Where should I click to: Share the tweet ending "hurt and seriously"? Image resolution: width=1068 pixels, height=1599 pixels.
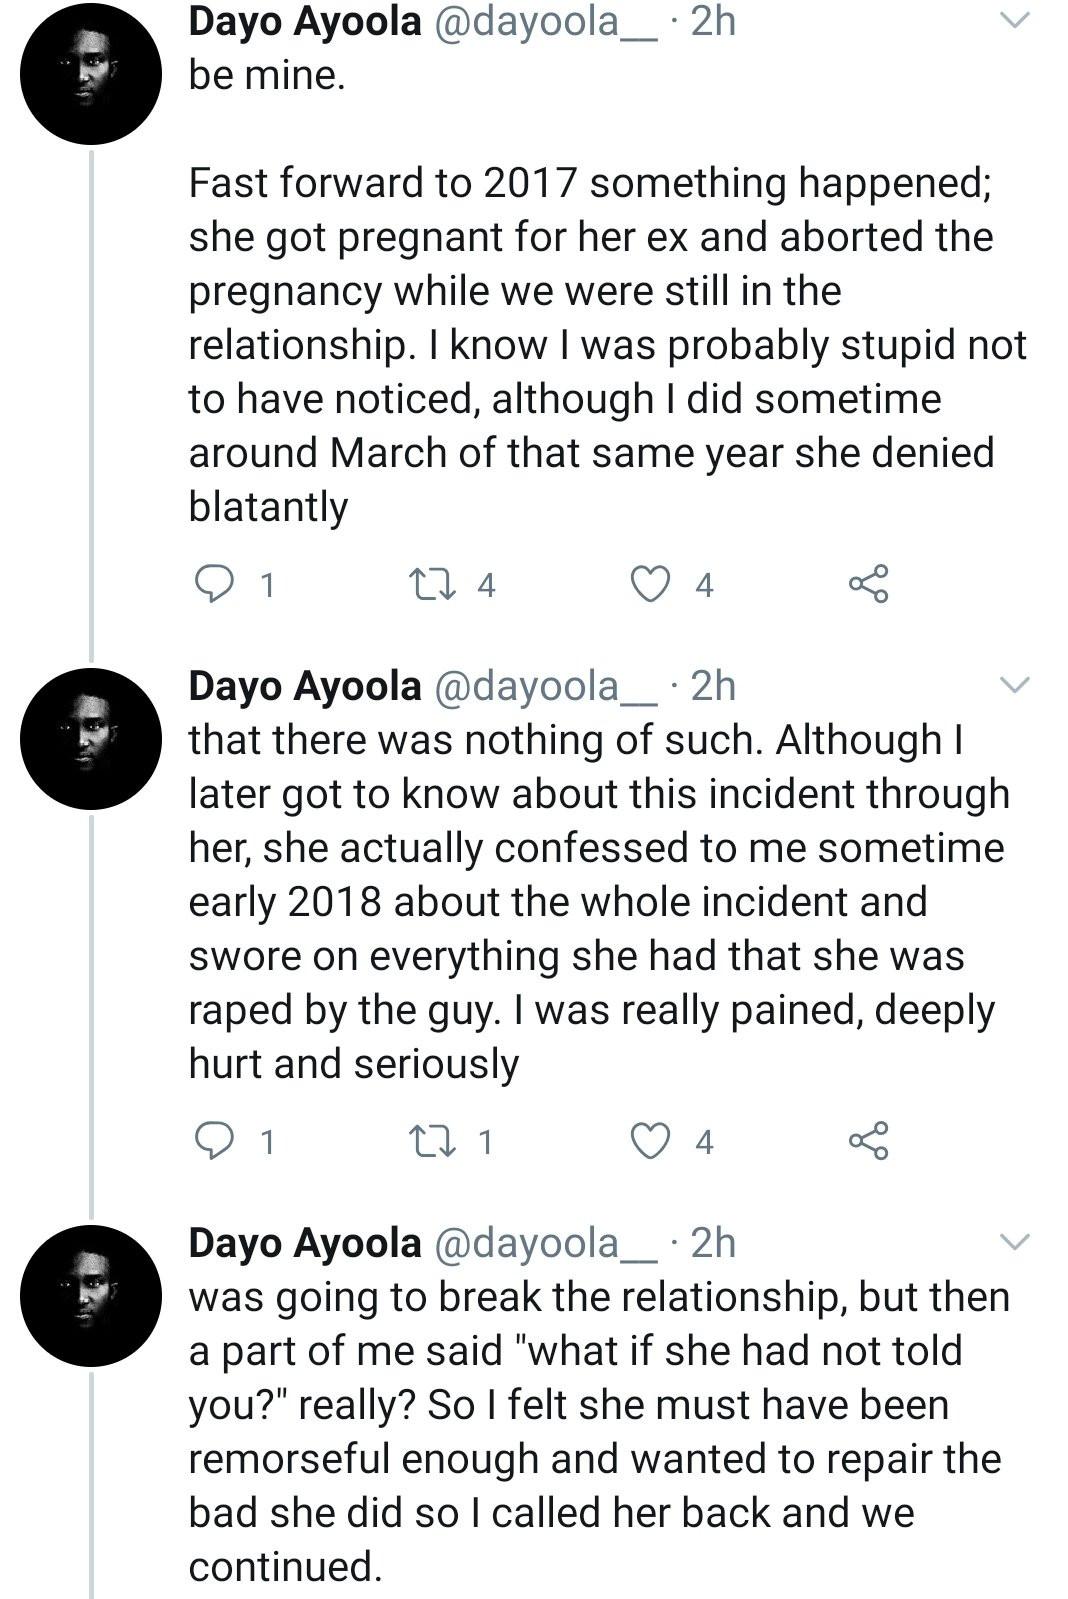pyautogui.click(x=868, y=1141)
